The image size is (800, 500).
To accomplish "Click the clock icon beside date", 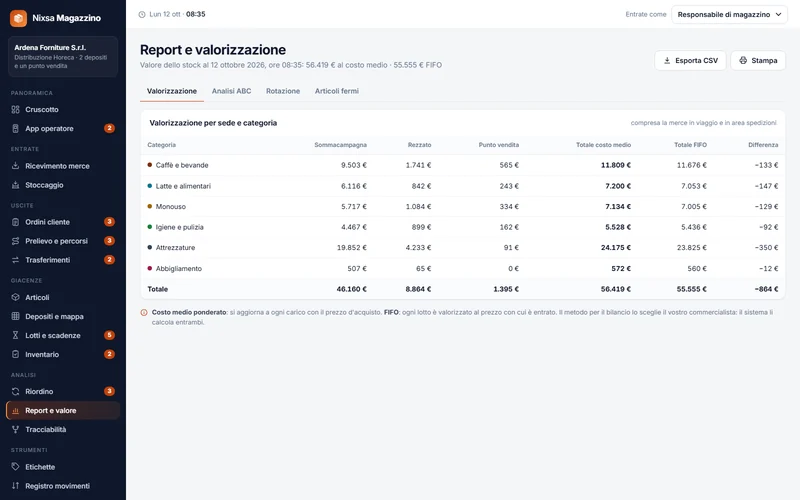I will [142, 14].
